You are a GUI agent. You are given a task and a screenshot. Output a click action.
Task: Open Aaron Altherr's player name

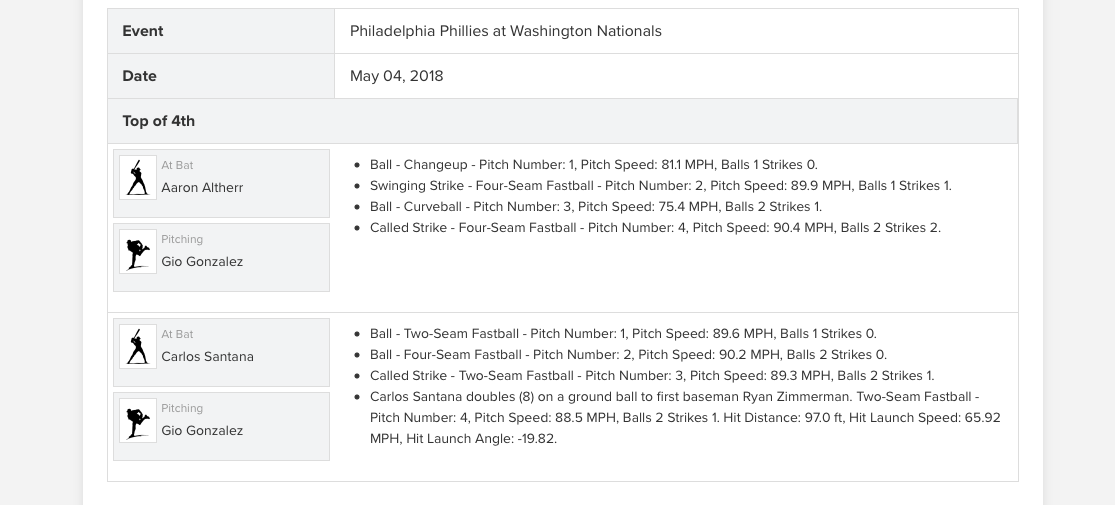coord(202,187)
